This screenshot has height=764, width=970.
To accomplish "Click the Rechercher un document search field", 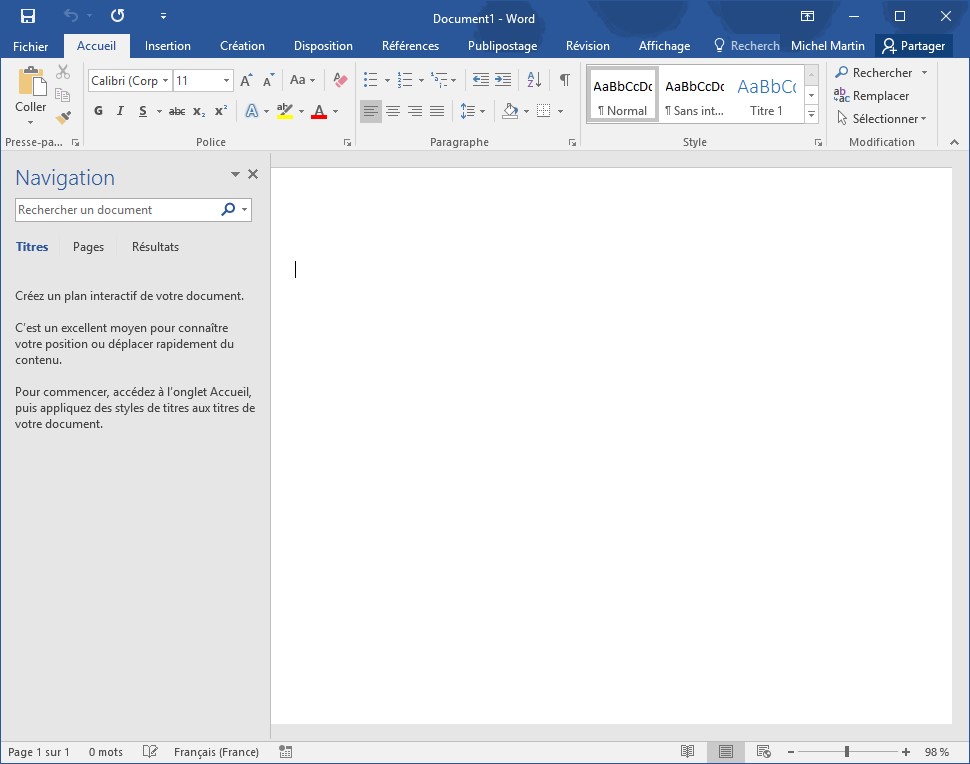I will click(x=117, y=210).
